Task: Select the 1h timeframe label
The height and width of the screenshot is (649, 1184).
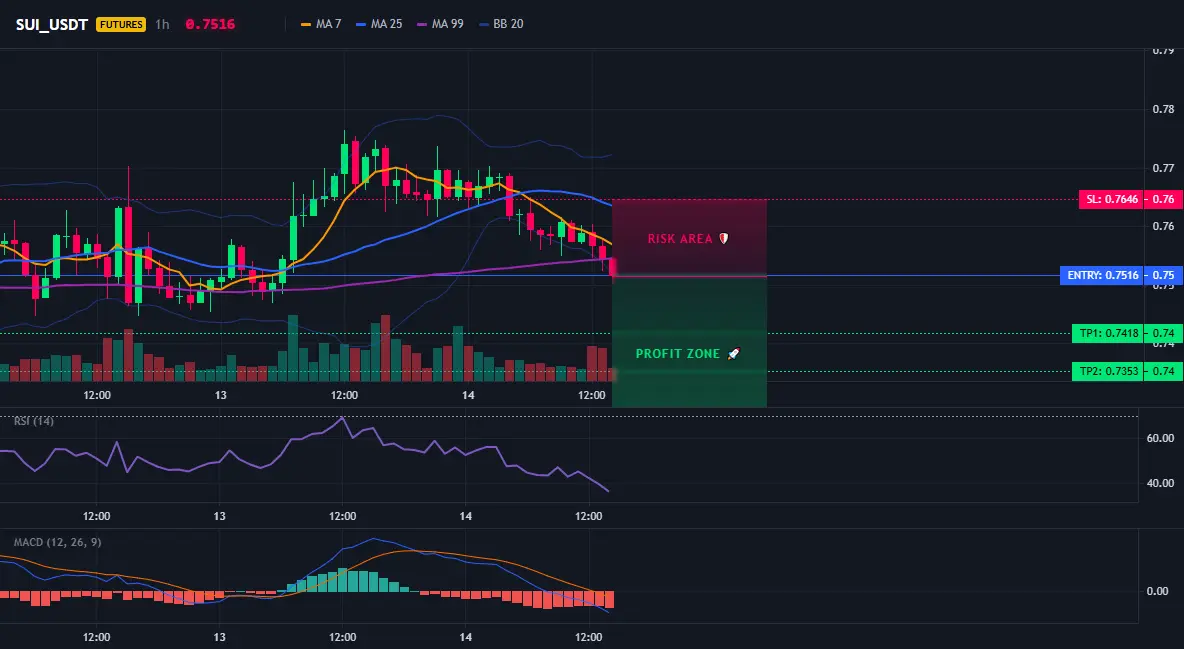Action: (x=162, y=24)
